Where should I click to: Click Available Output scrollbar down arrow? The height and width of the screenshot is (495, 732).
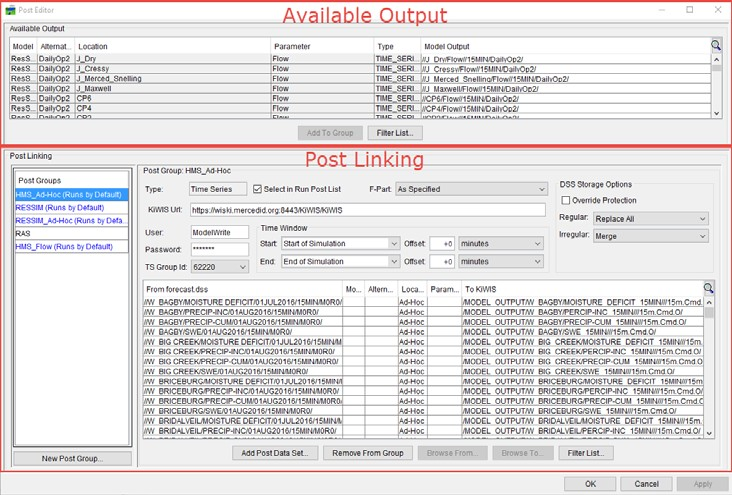(716, 113)
